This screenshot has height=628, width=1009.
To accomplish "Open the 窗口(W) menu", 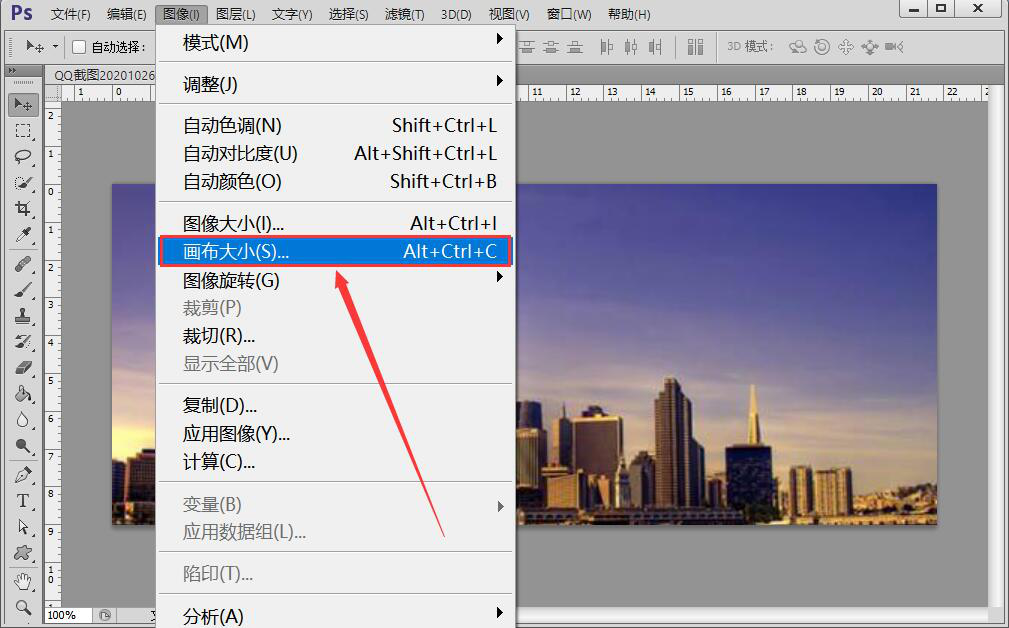I will pyautogui.click(x=569, y=14).
